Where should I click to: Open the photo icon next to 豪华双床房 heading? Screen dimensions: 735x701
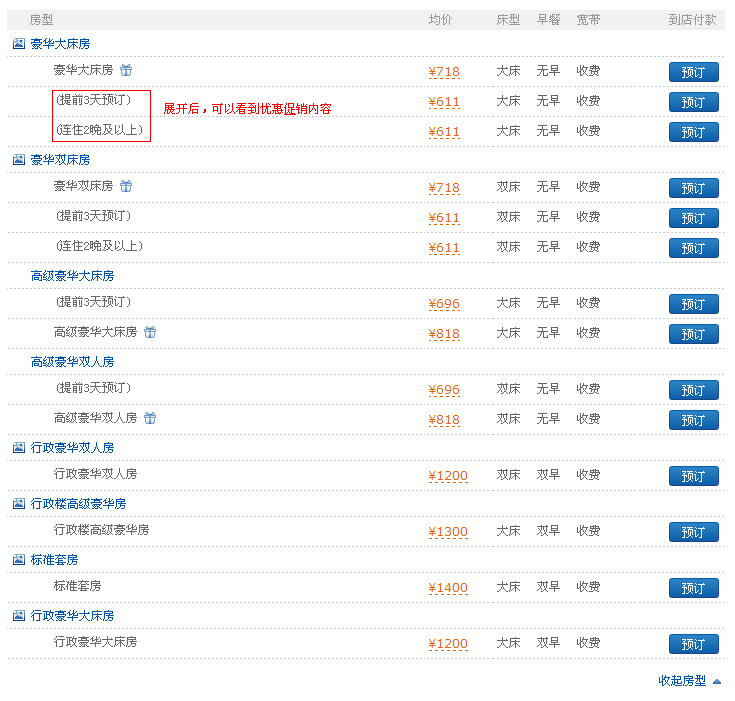pos(18,160)
